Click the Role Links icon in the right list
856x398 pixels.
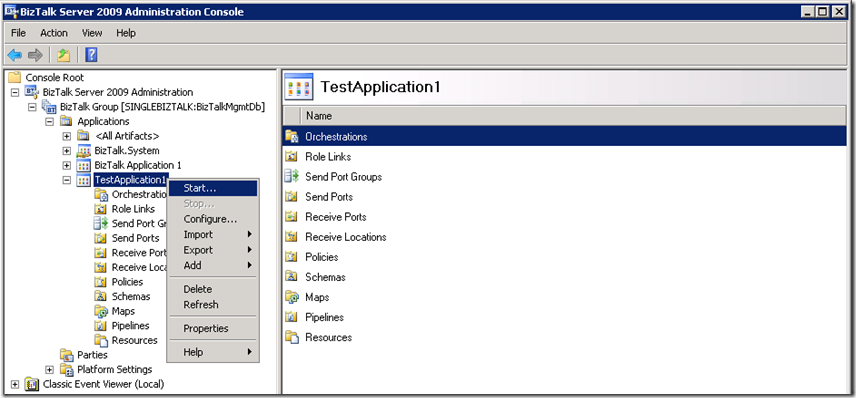(x=292, y=157)
